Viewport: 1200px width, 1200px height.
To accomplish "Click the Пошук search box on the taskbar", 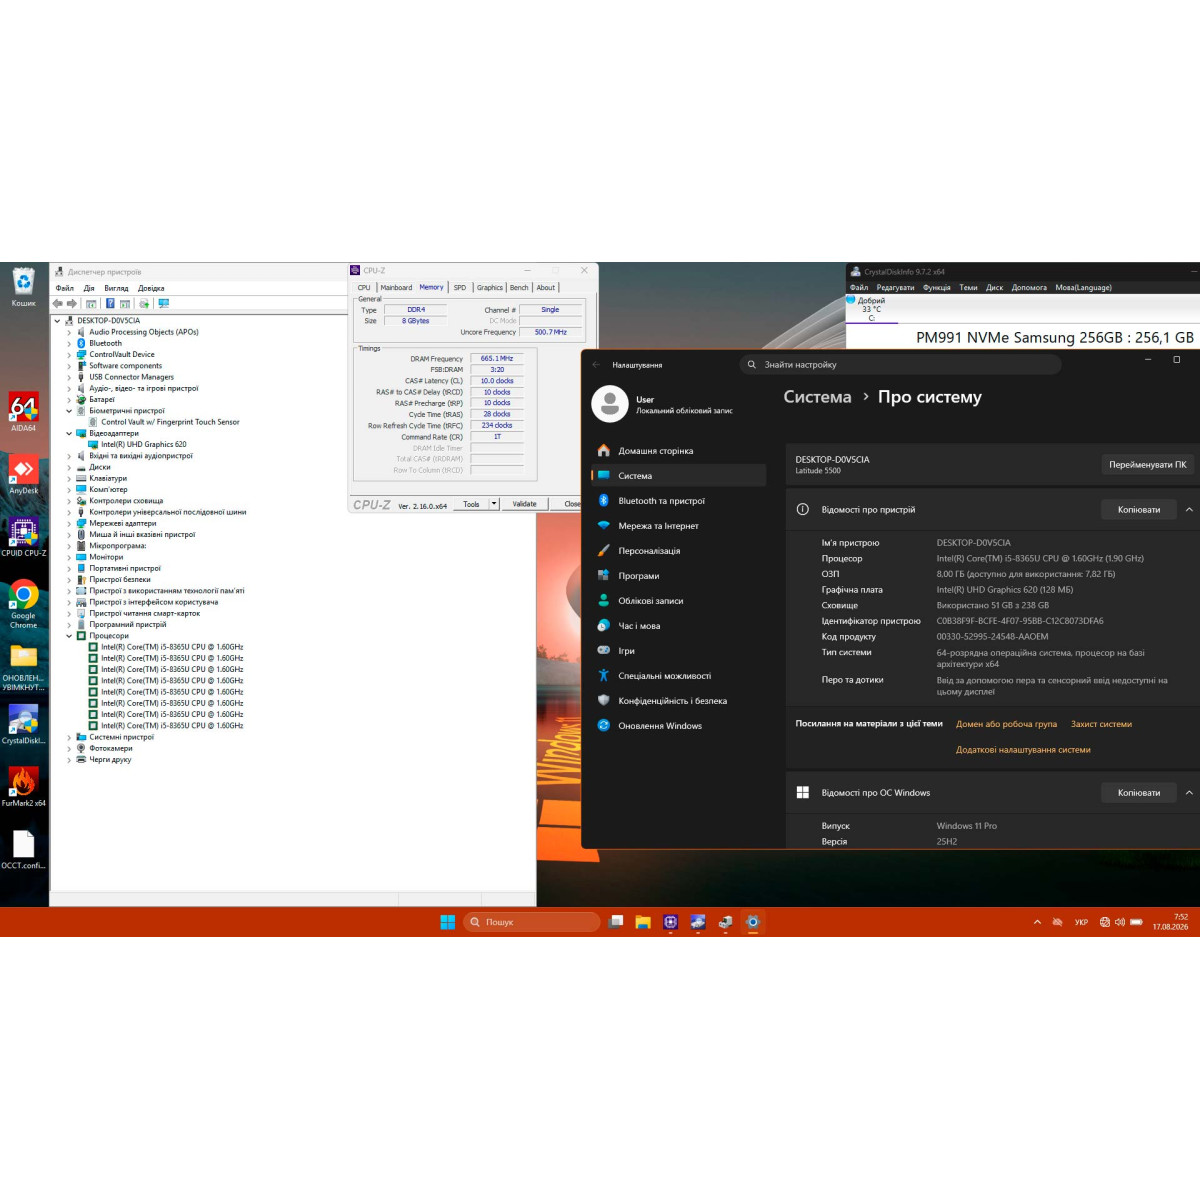I will 532,922.
